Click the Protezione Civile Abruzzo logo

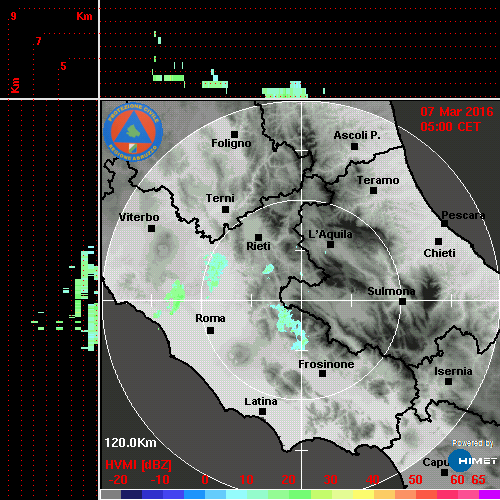pyautogui.click(x=133, y=132)
